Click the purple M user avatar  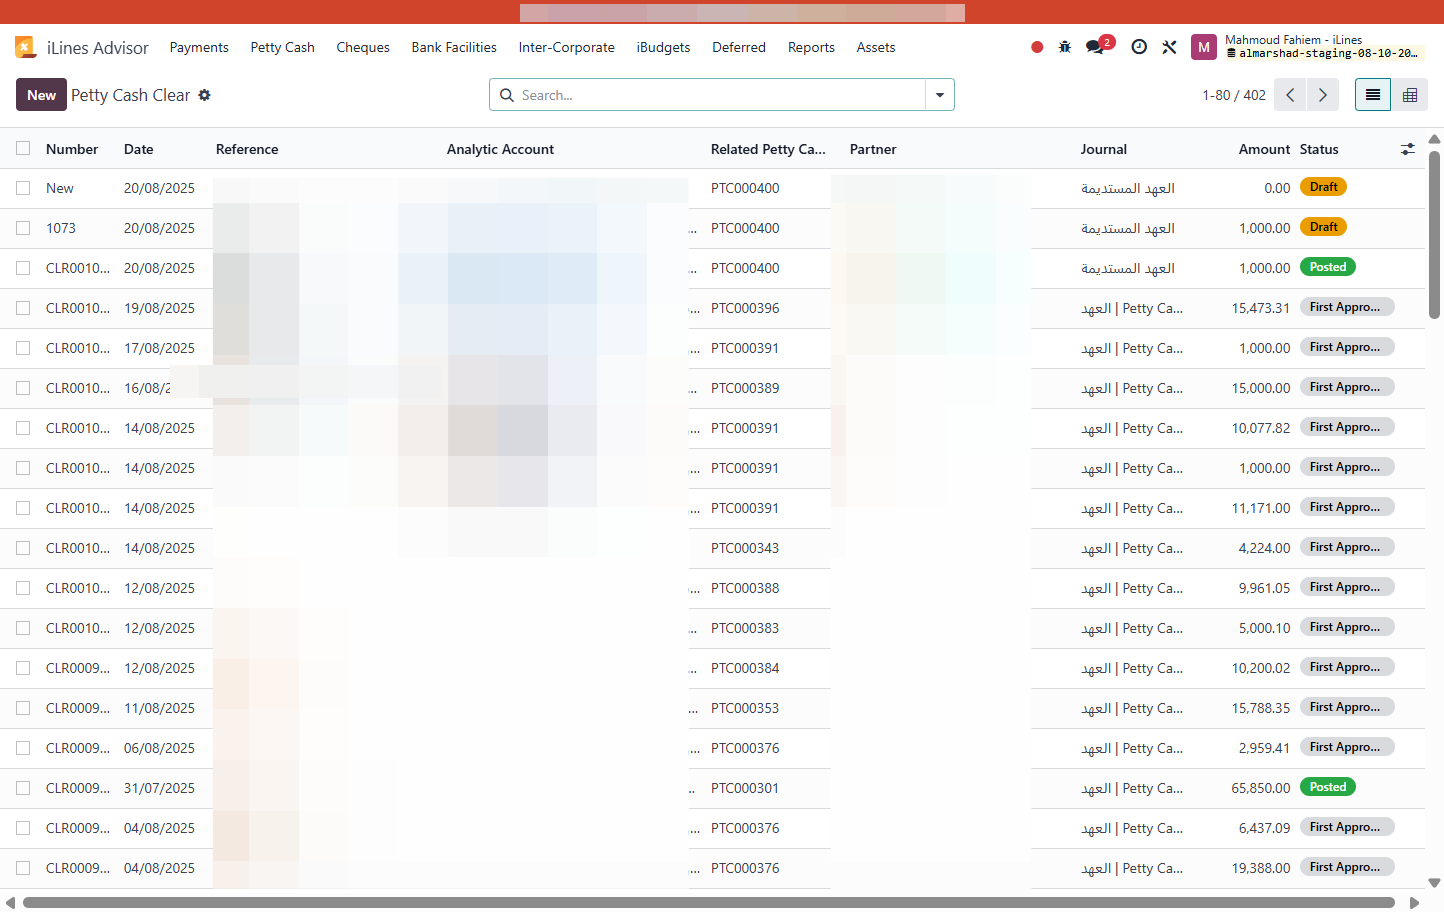click(x=1204, y=47)
